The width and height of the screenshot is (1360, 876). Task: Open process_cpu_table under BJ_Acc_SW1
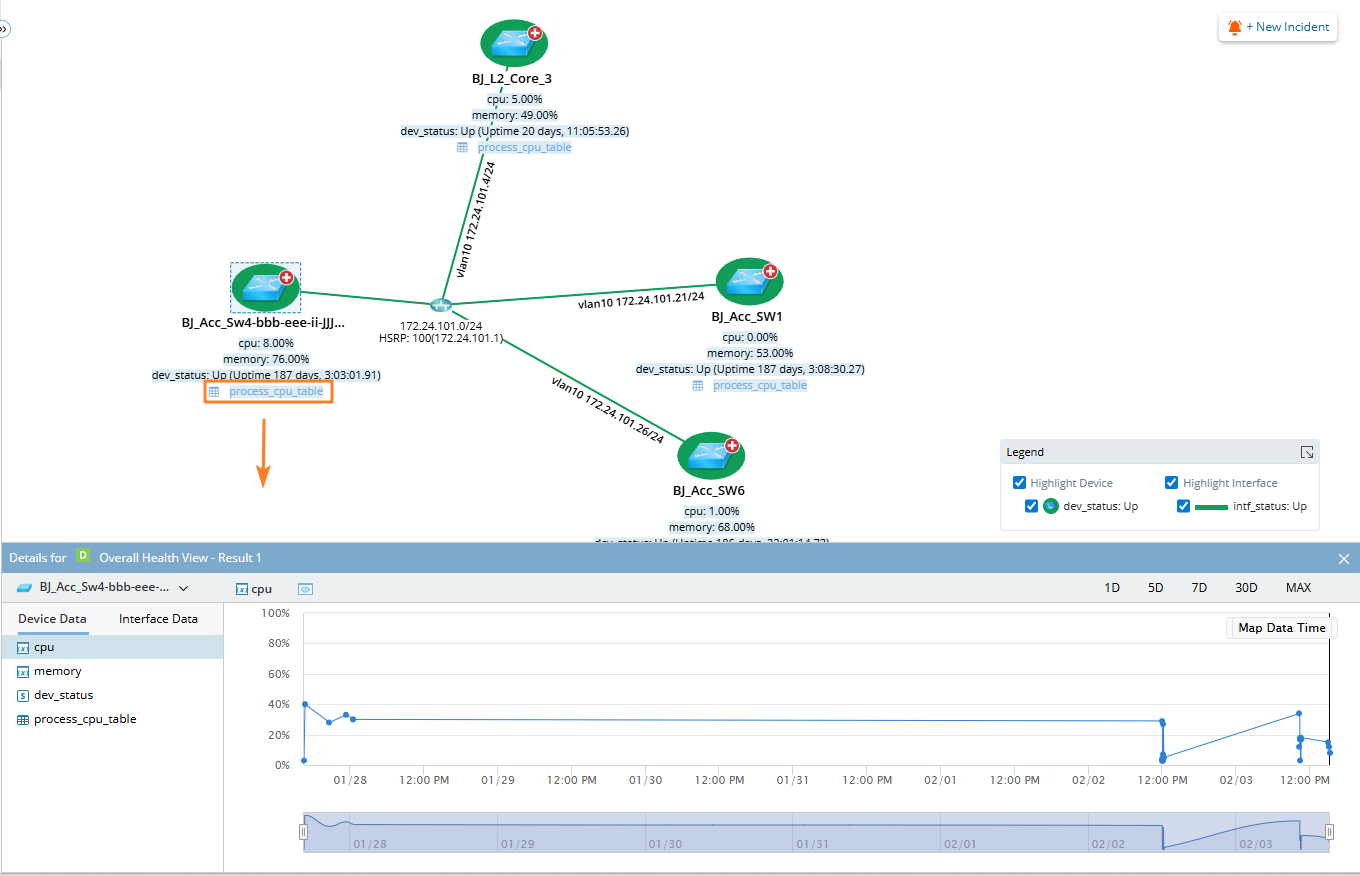click(x=760, y=385)
